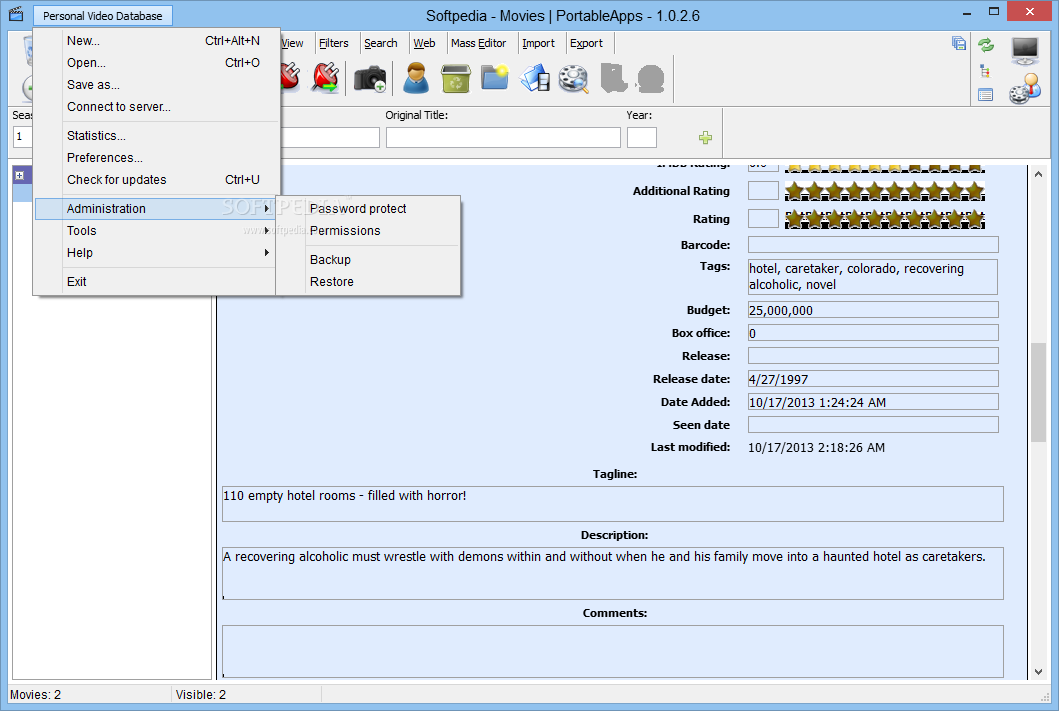
Task: Select Save as... menu entry
Action: (156, 85)
